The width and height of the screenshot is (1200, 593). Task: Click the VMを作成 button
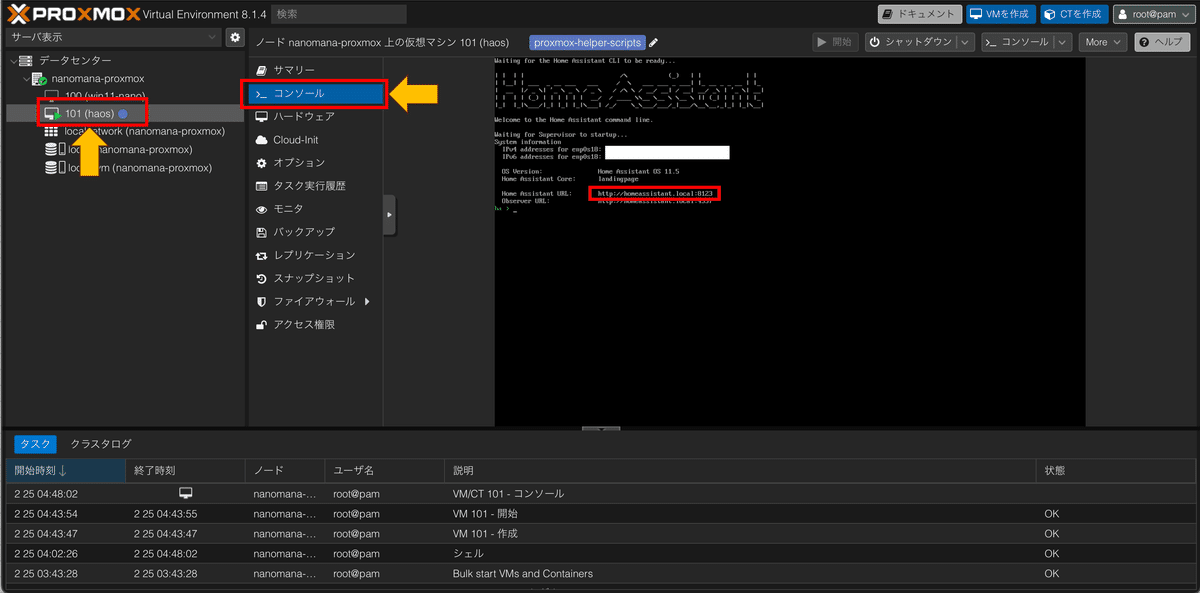coord(1001,14)
